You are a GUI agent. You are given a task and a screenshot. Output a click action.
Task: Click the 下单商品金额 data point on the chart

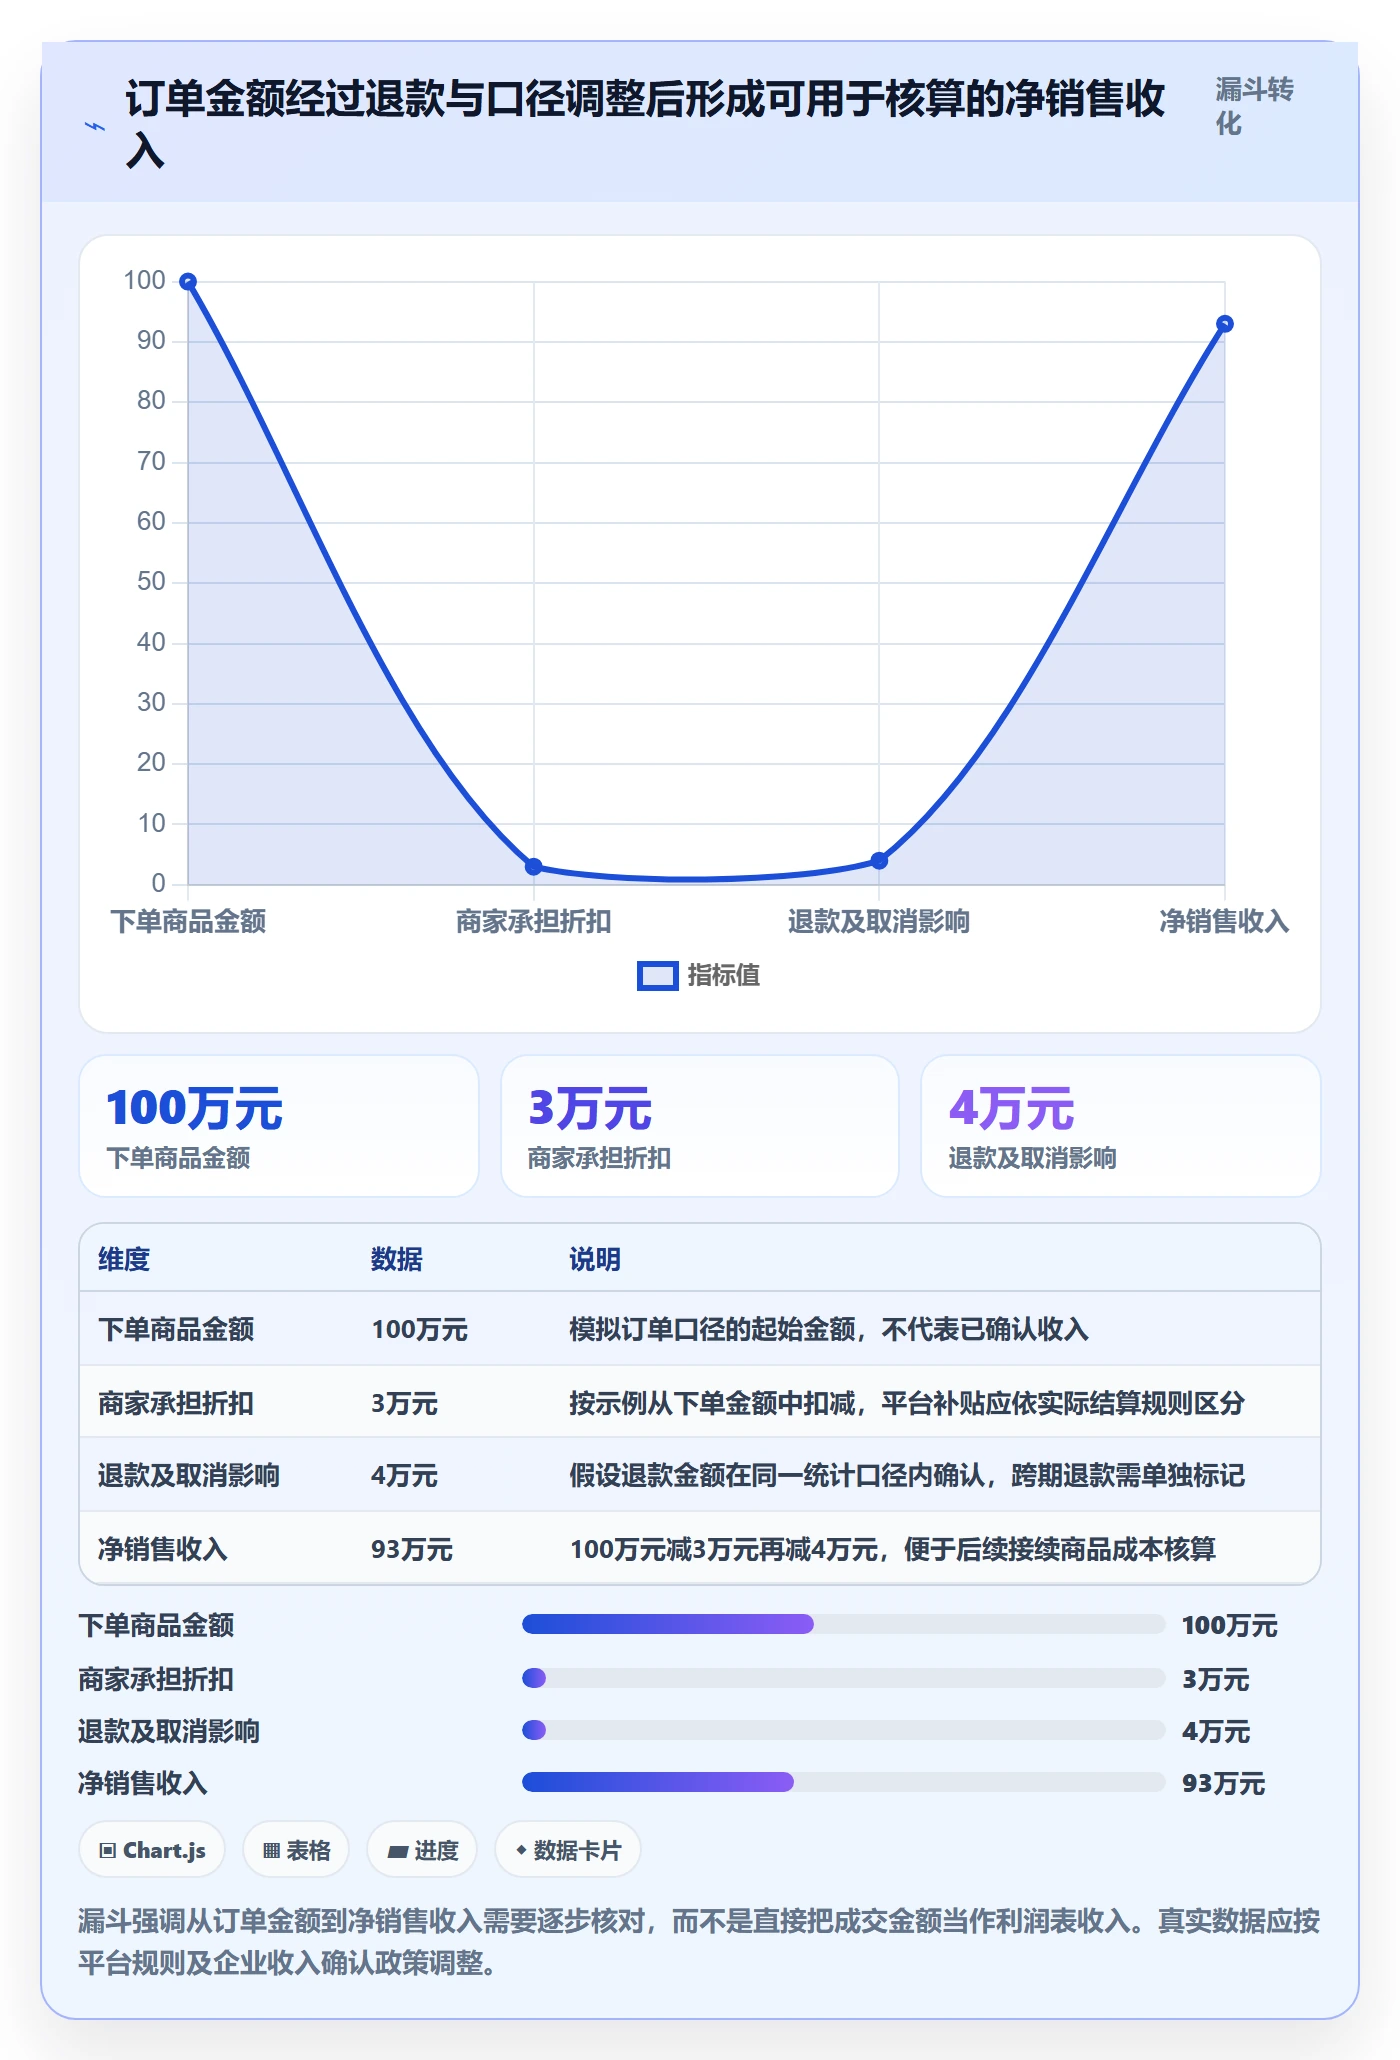point(188,282)
